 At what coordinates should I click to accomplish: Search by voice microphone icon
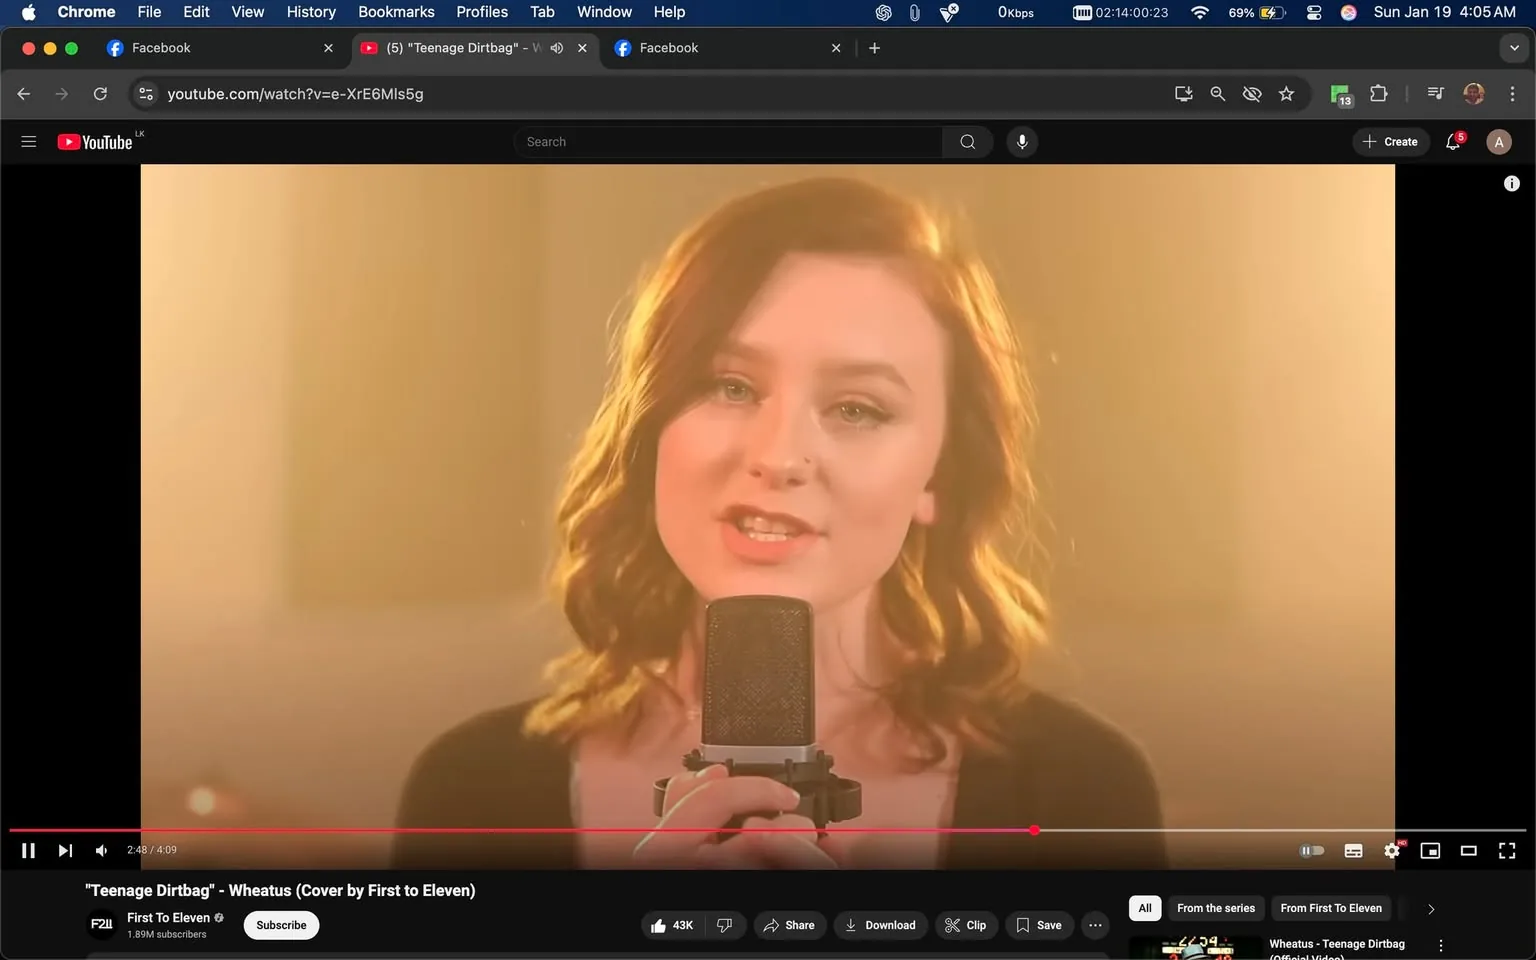(1021, 142)
